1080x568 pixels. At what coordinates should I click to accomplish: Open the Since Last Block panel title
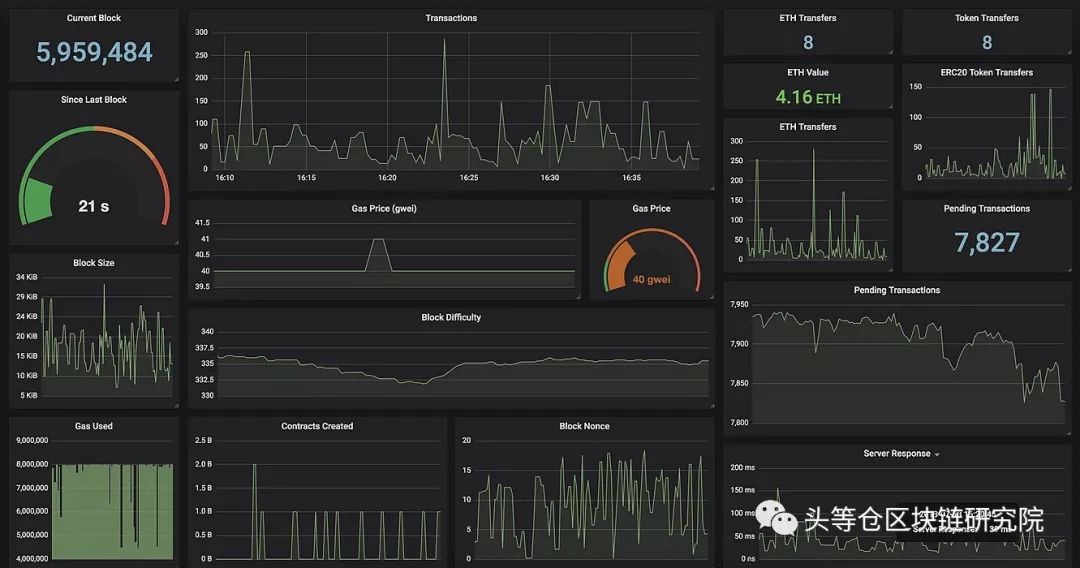[x=94, y=100]
